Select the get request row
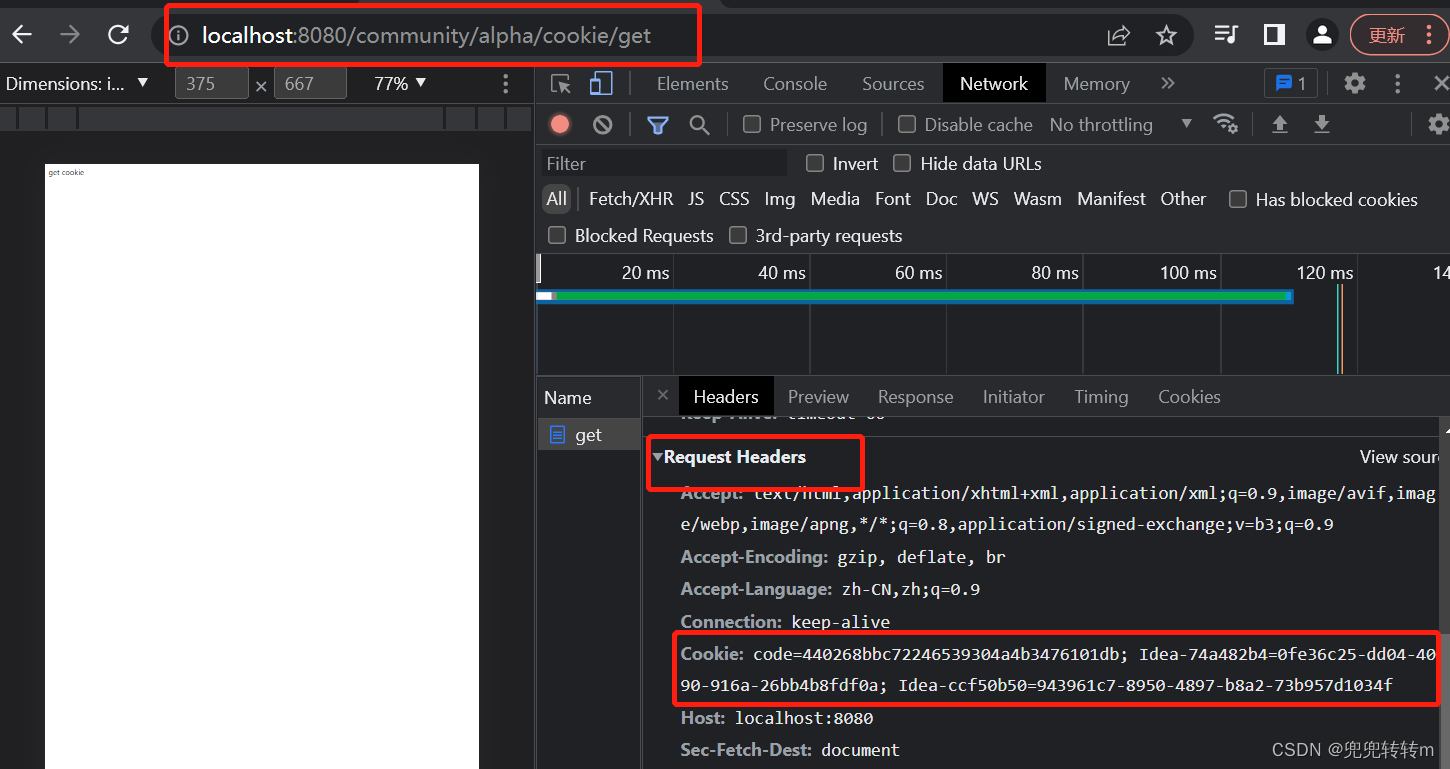This screenshot has height=769, width=1450. click(589, 435)
